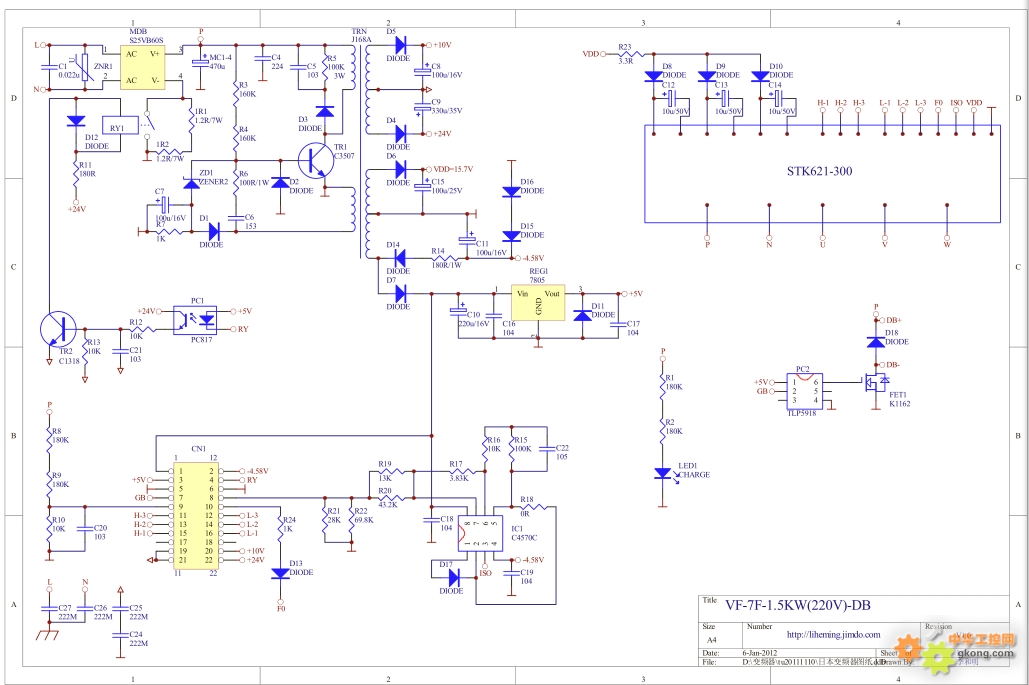
Task: Select the 69.8K resistor value
Action: coord(364,520)
